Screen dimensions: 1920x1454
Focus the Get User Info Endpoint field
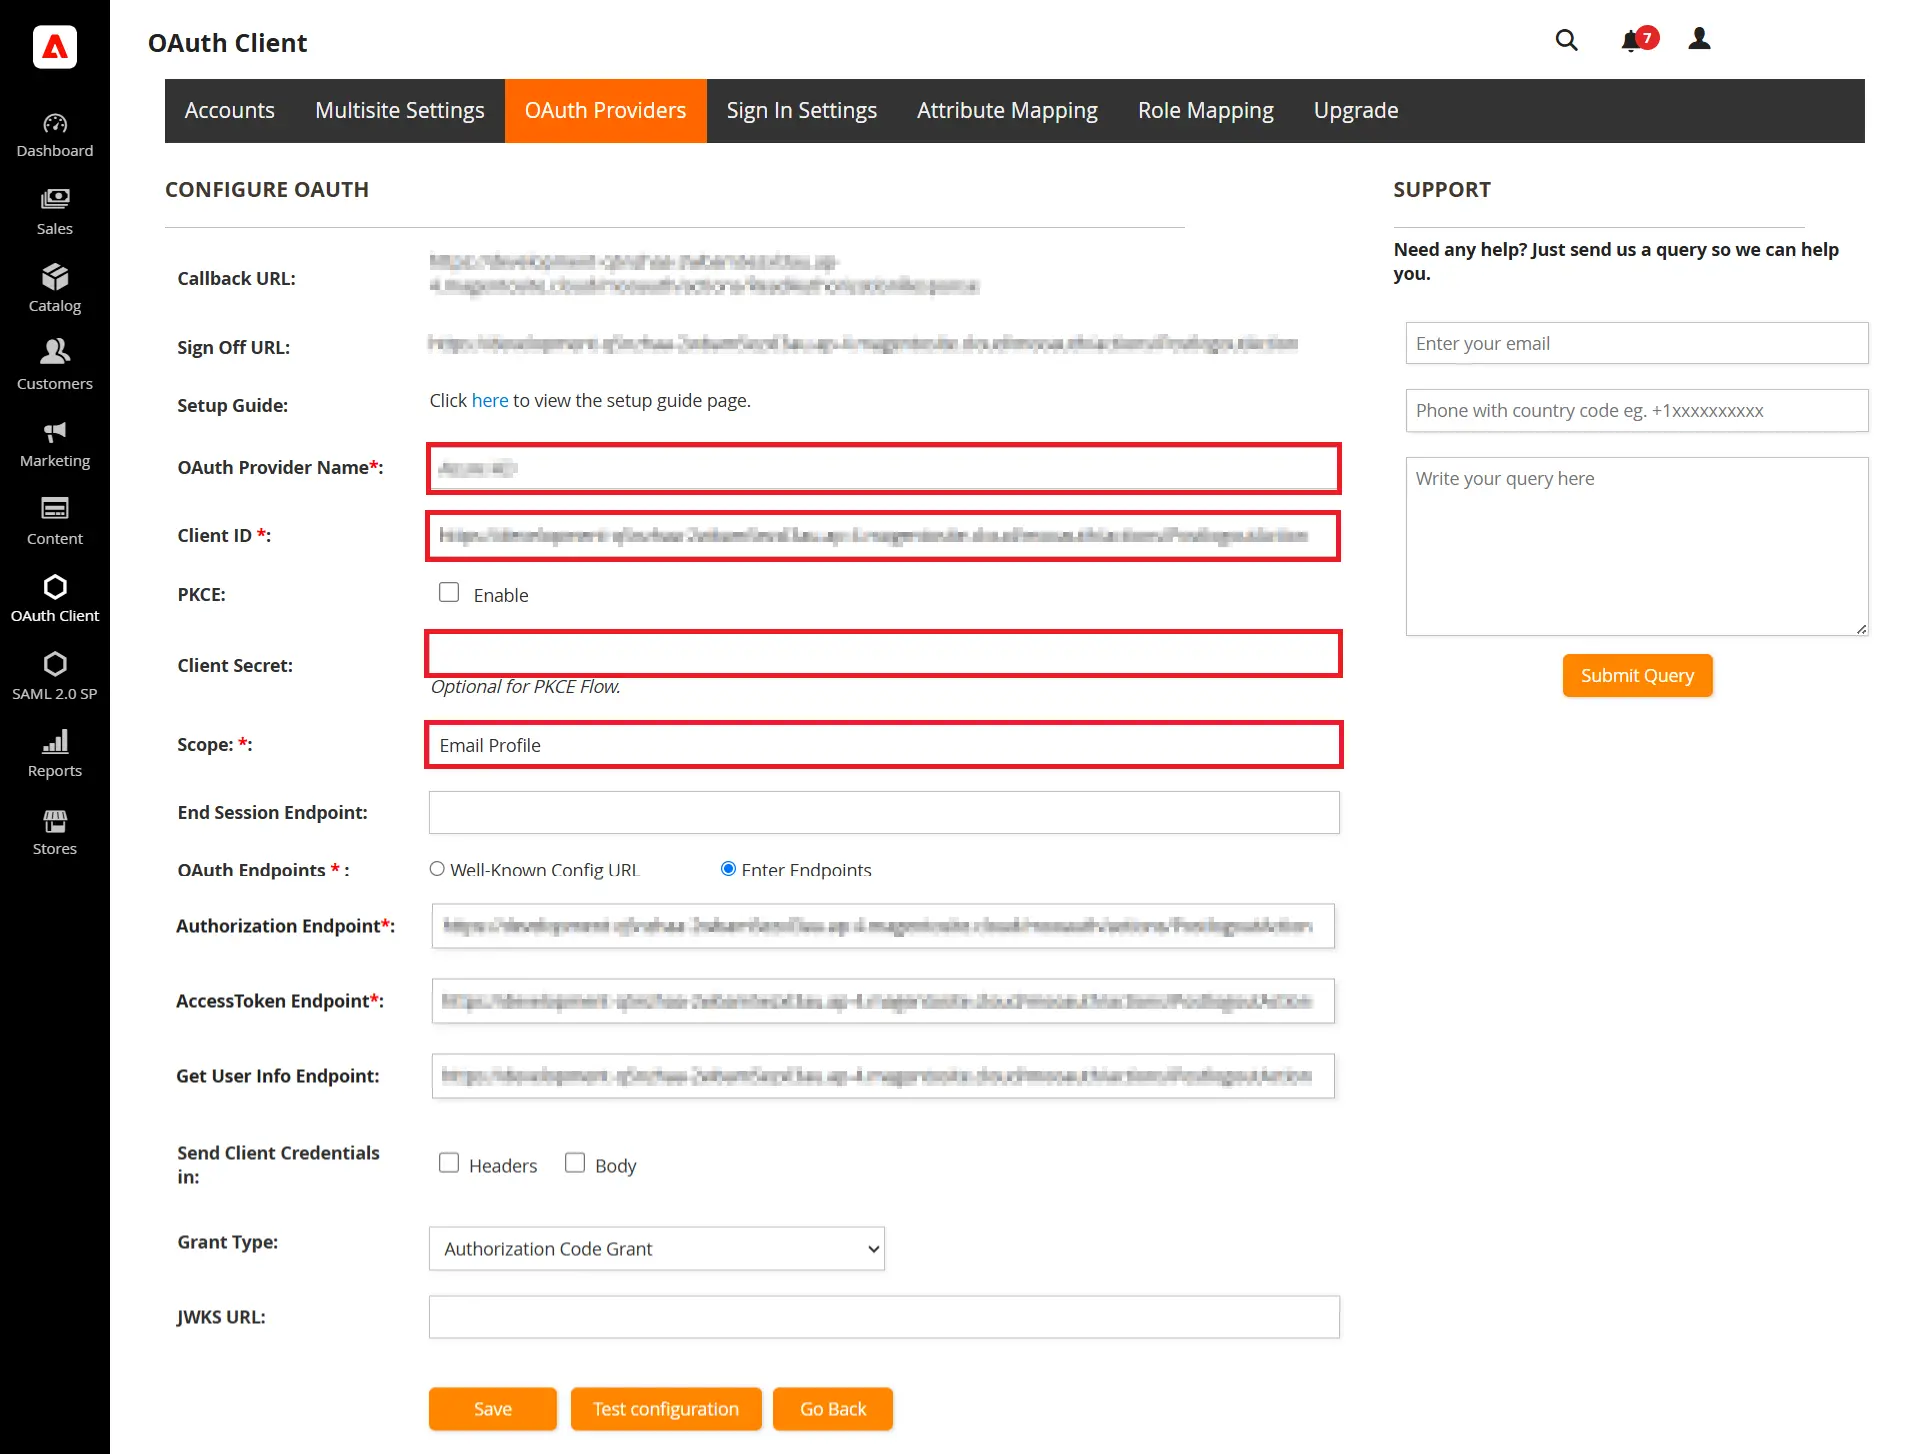883,1076
